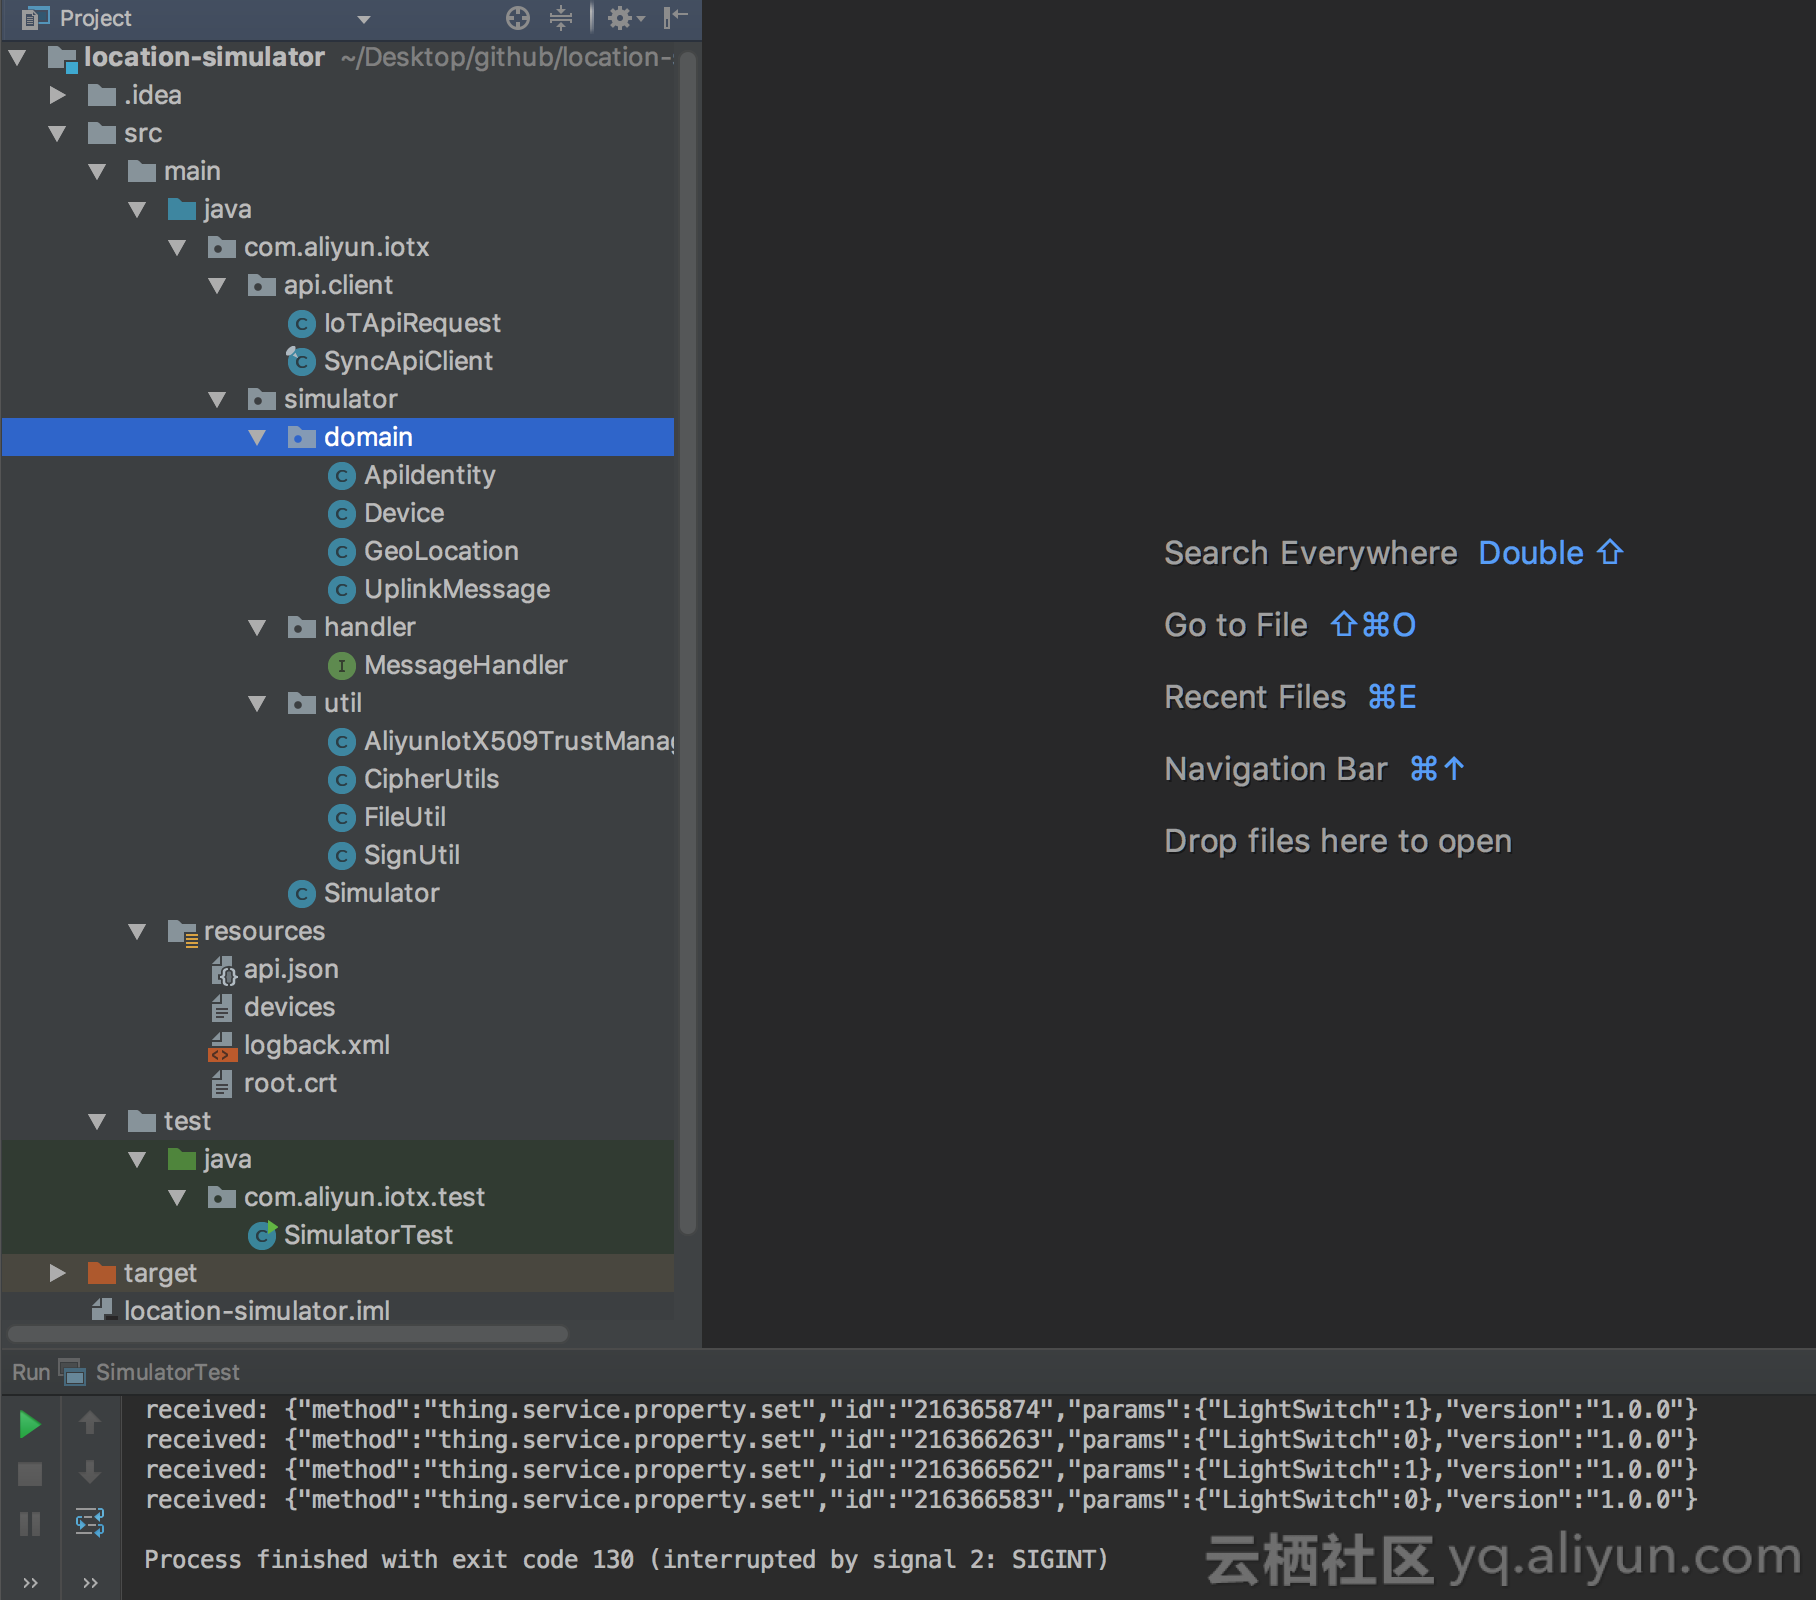This screenshot has height=1600, width=1816.
Task: Open the Project view dropdown arrow
Action: click(364, 19)
